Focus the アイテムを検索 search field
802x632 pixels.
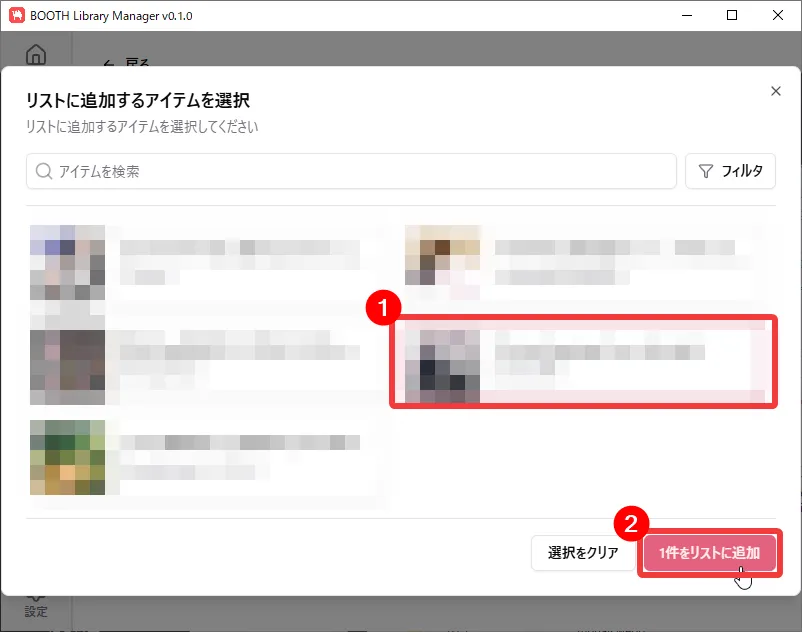(x=360, y=171)
